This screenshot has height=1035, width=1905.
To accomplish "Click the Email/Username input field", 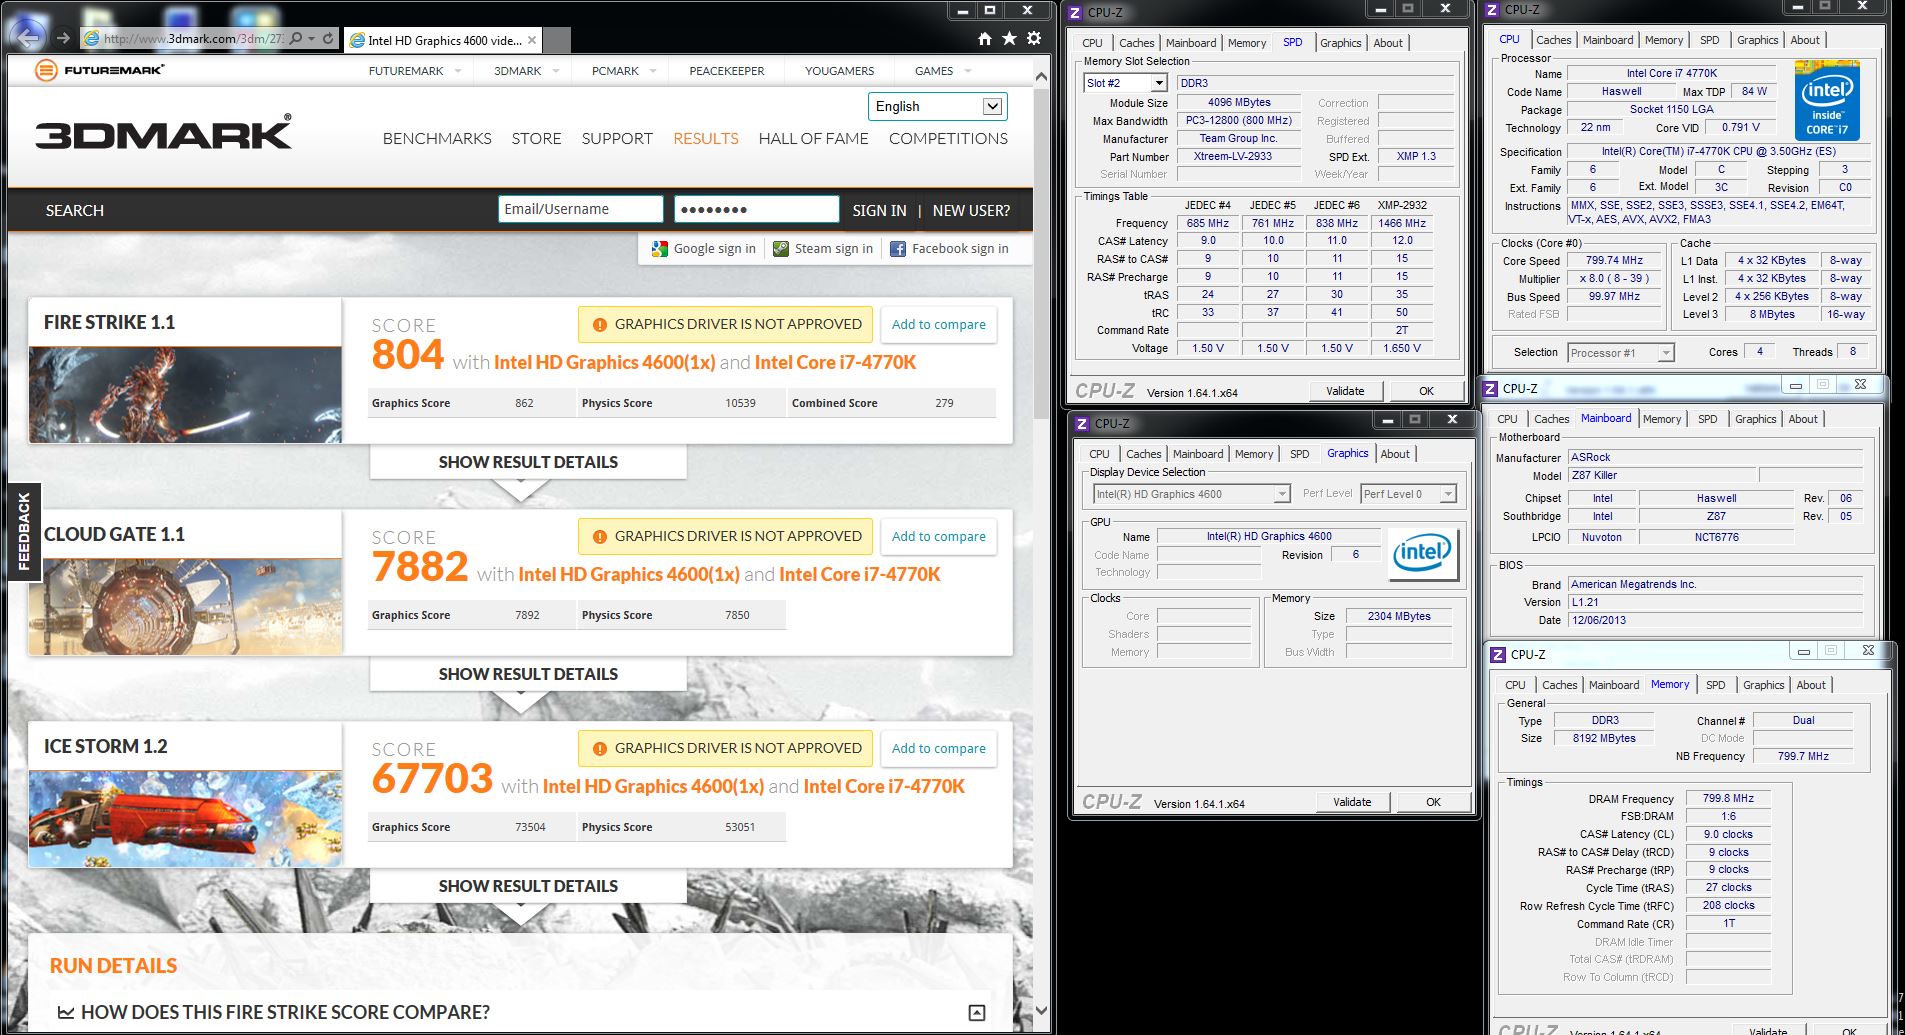I will click(581, 209).
